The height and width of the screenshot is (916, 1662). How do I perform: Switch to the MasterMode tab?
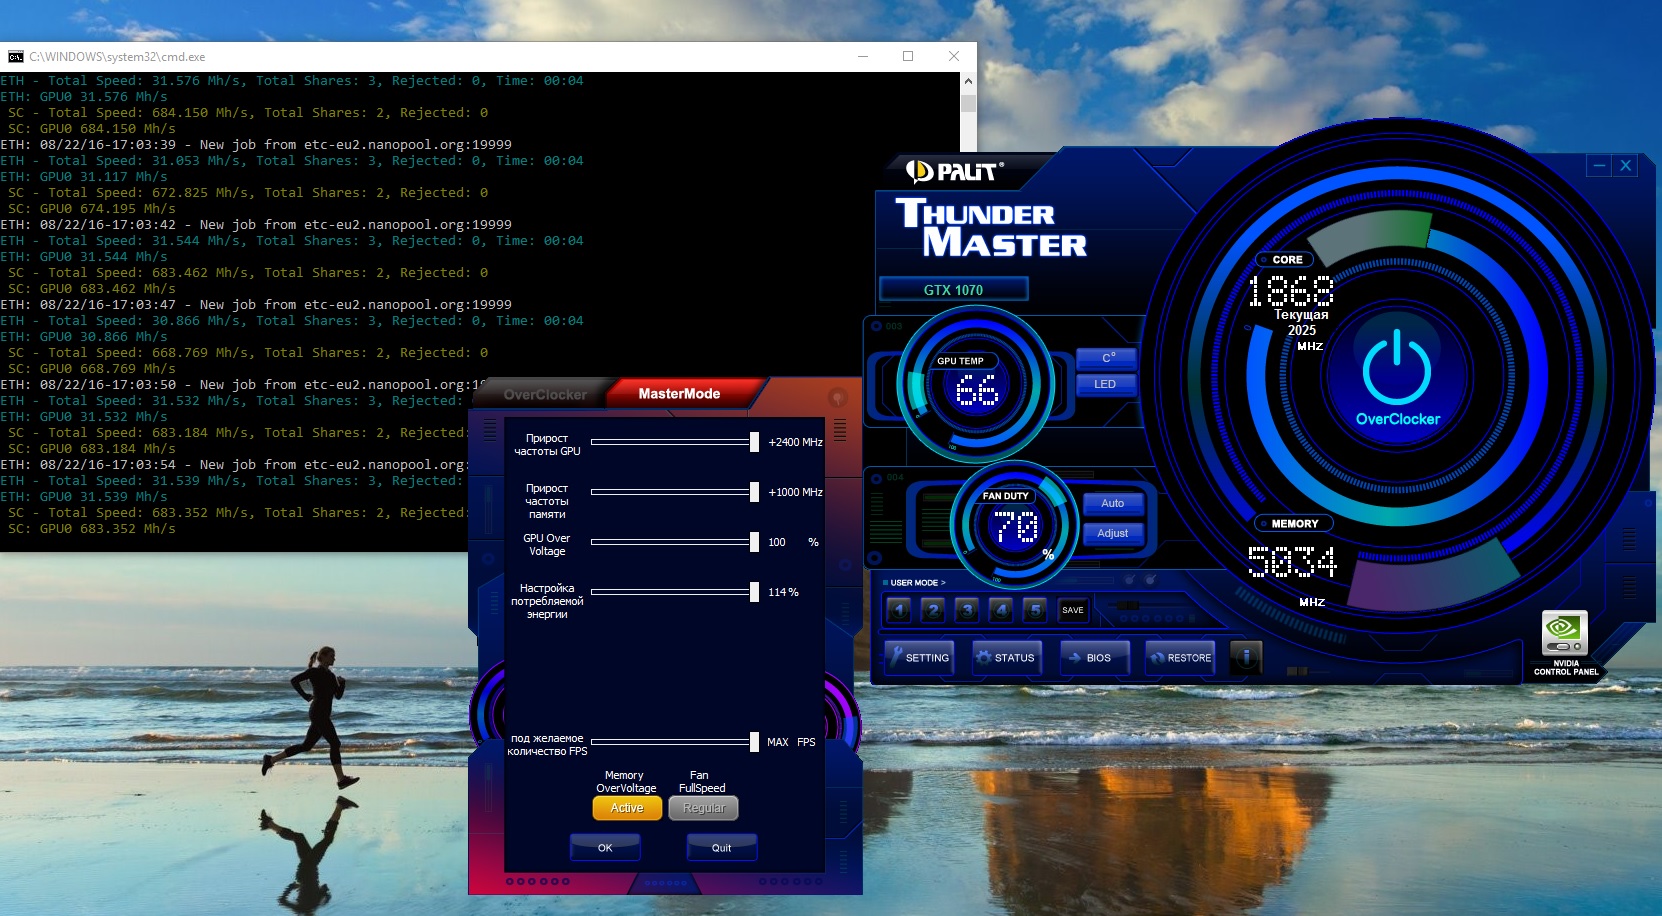(679, 394)
